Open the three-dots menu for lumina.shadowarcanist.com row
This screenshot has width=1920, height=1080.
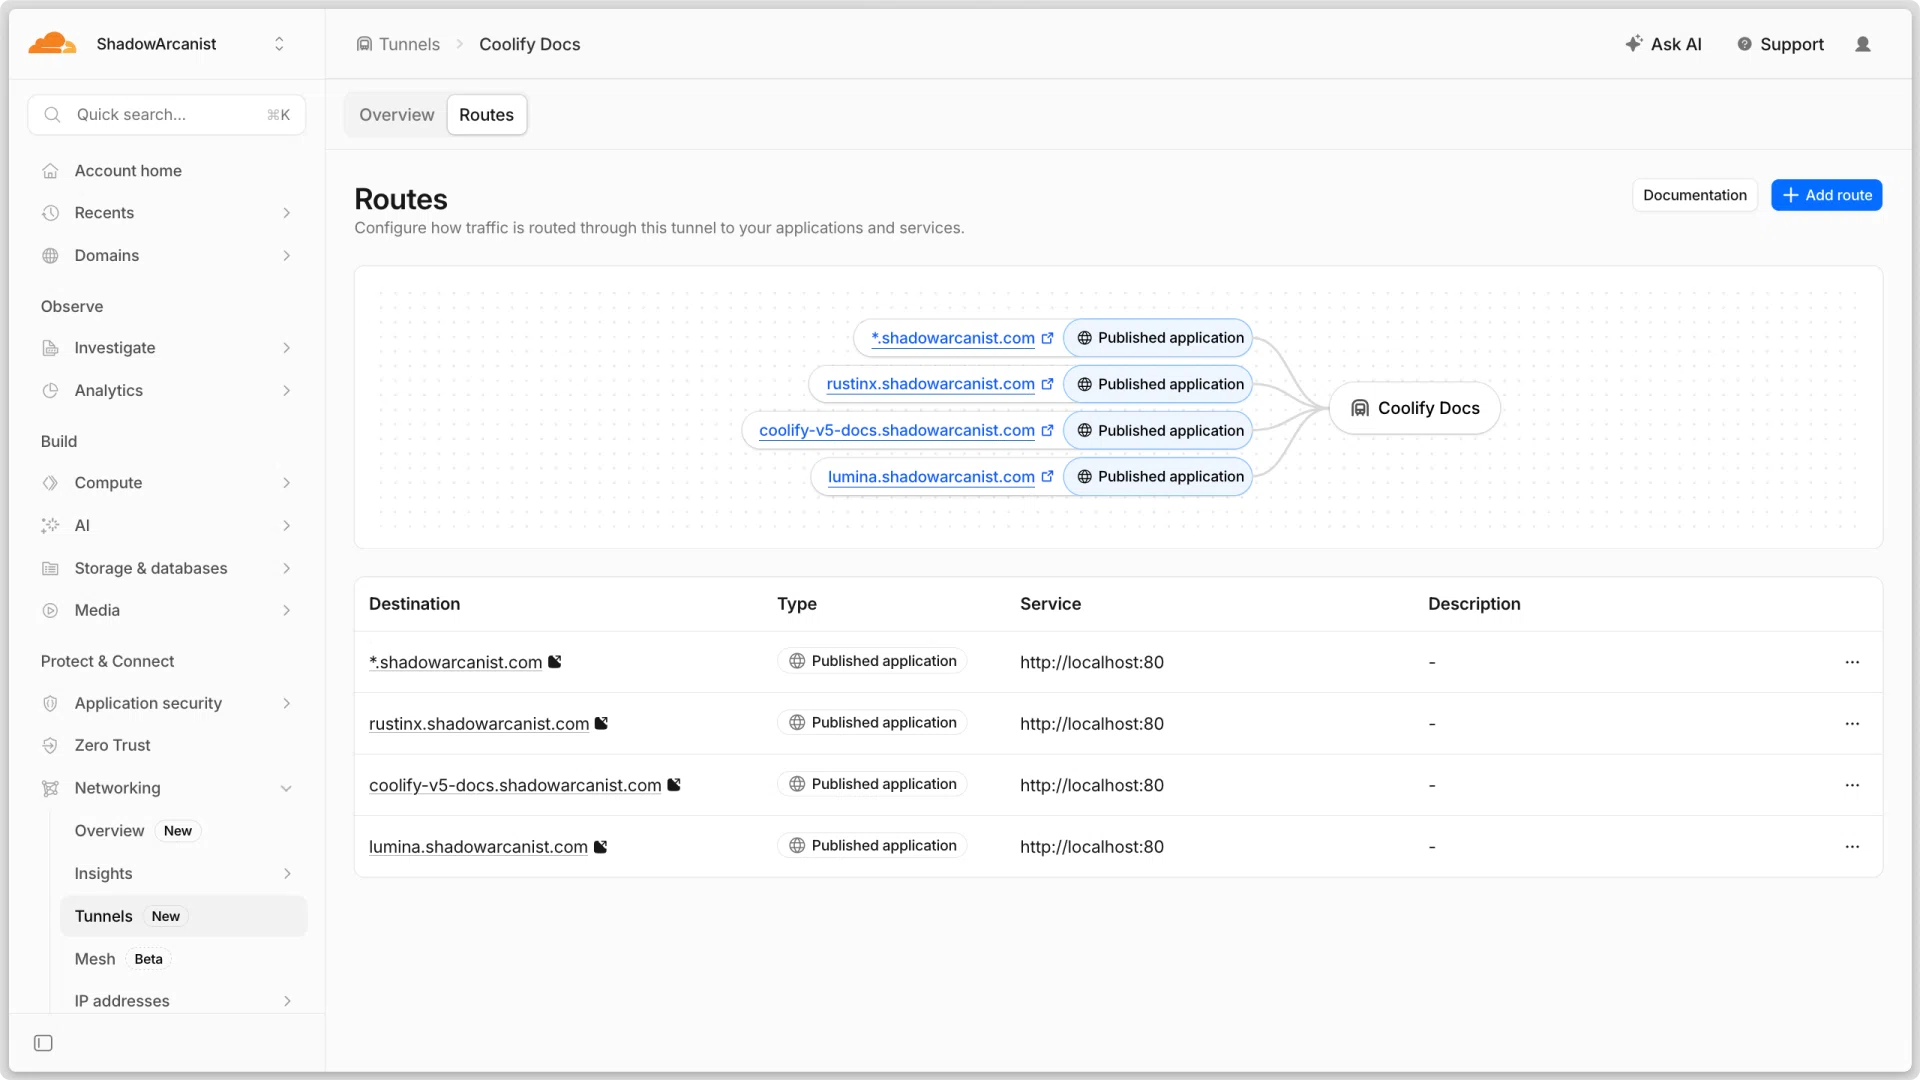(1852, 847)
